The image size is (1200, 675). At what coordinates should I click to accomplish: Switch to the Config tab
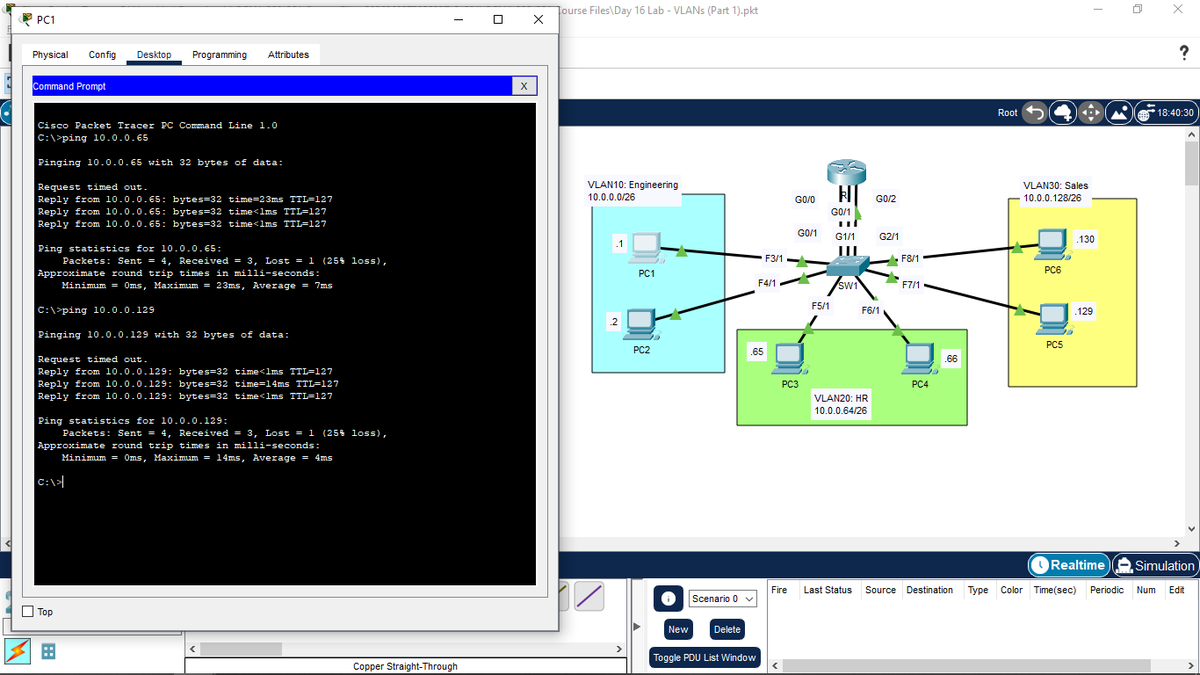tap(102, 55)
